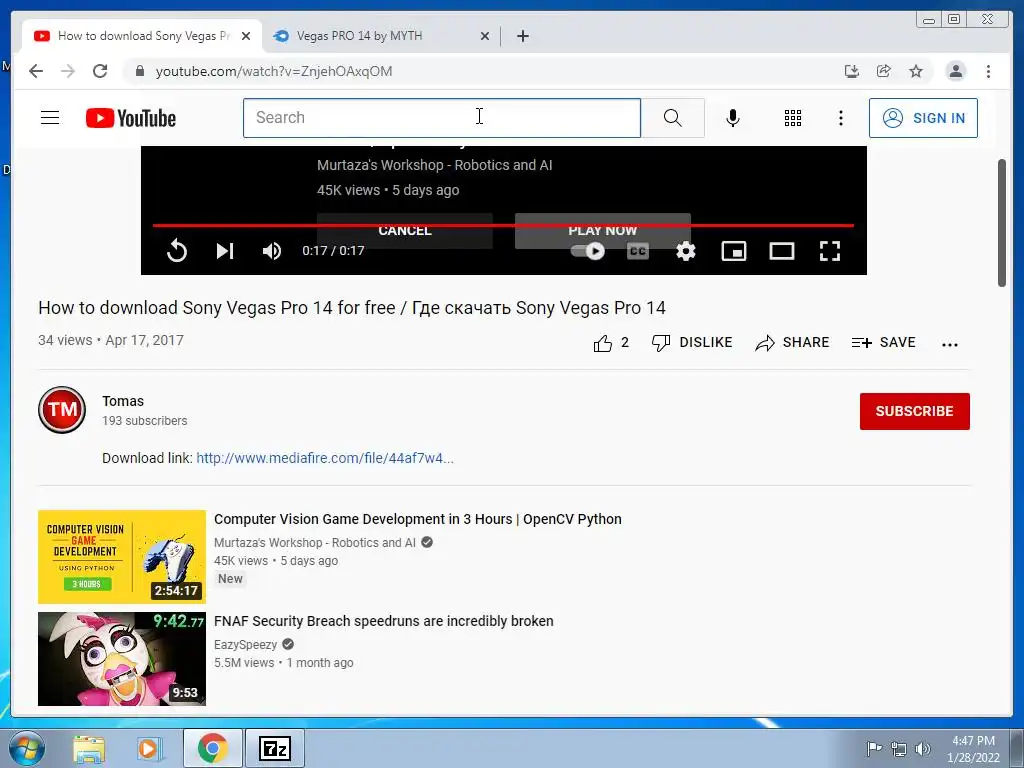1024x768 pixels.
Task: Start voice search with microphone icon
Action: (733, 118)
